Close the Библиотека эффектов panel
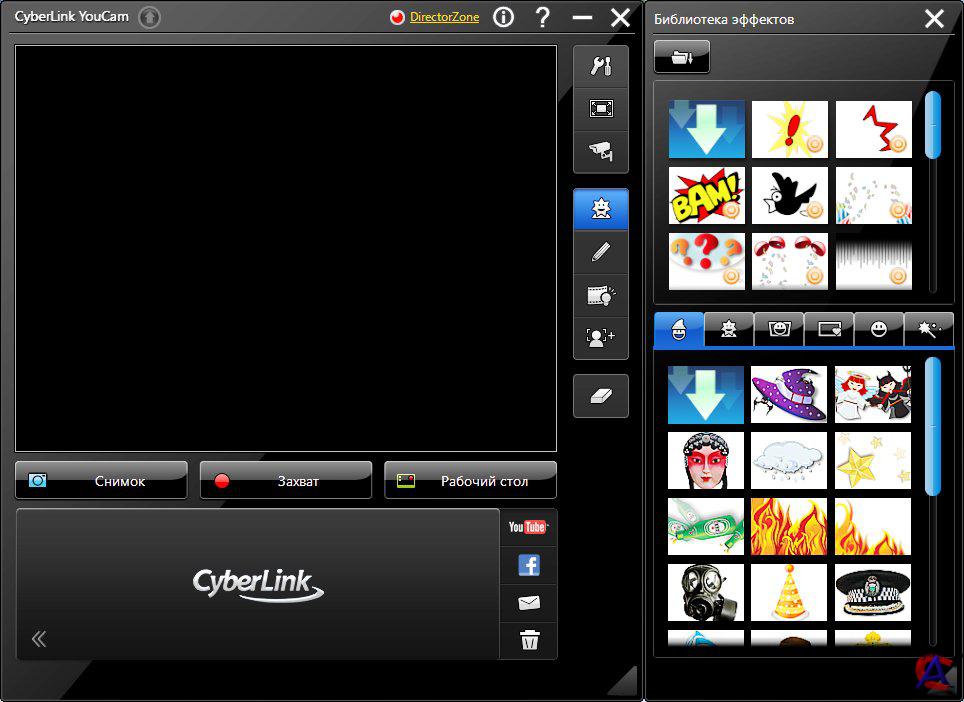 tap(934, 18)
